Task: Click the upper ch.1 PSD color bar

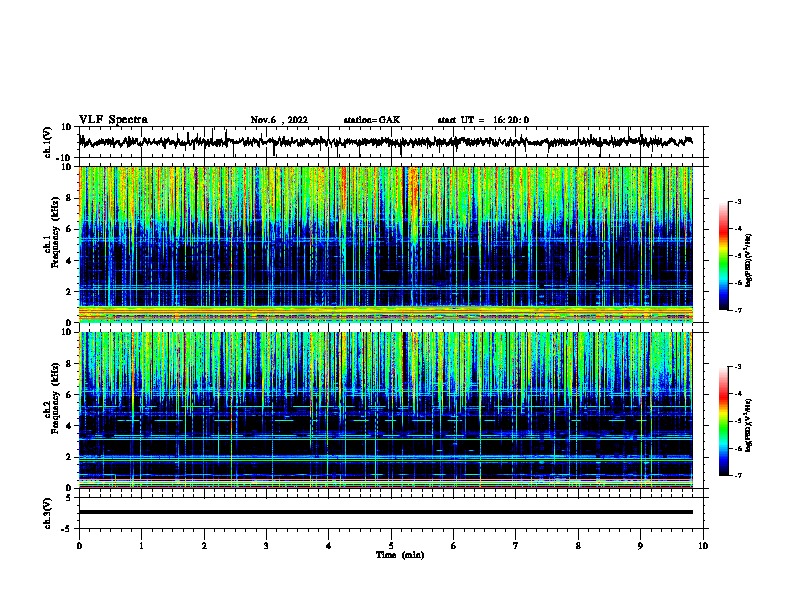Action: (x=724, y=256)
